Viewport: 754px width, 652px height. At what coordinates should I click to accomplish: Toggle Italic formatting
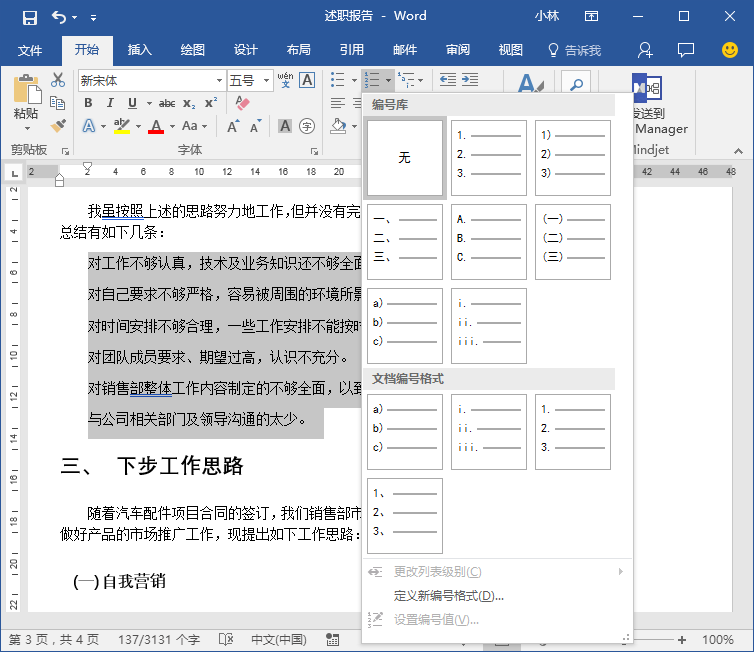[110, 103]
